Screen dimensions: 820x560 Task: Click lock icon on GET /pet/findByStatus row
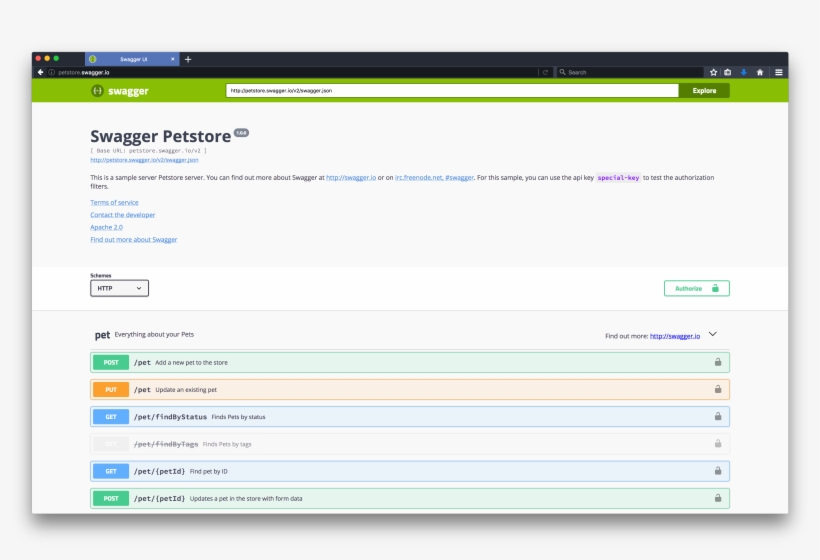click(717, 416)
